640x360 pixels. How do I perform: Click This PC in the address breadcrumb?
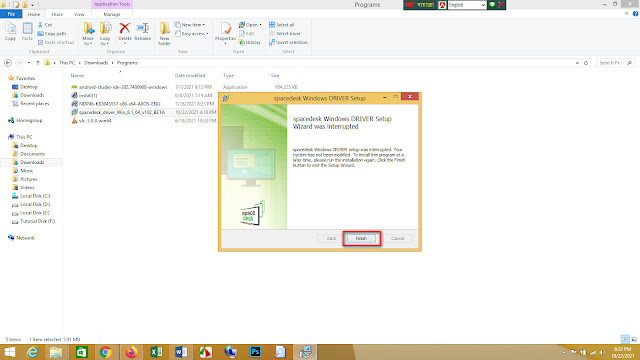(67, 63)
